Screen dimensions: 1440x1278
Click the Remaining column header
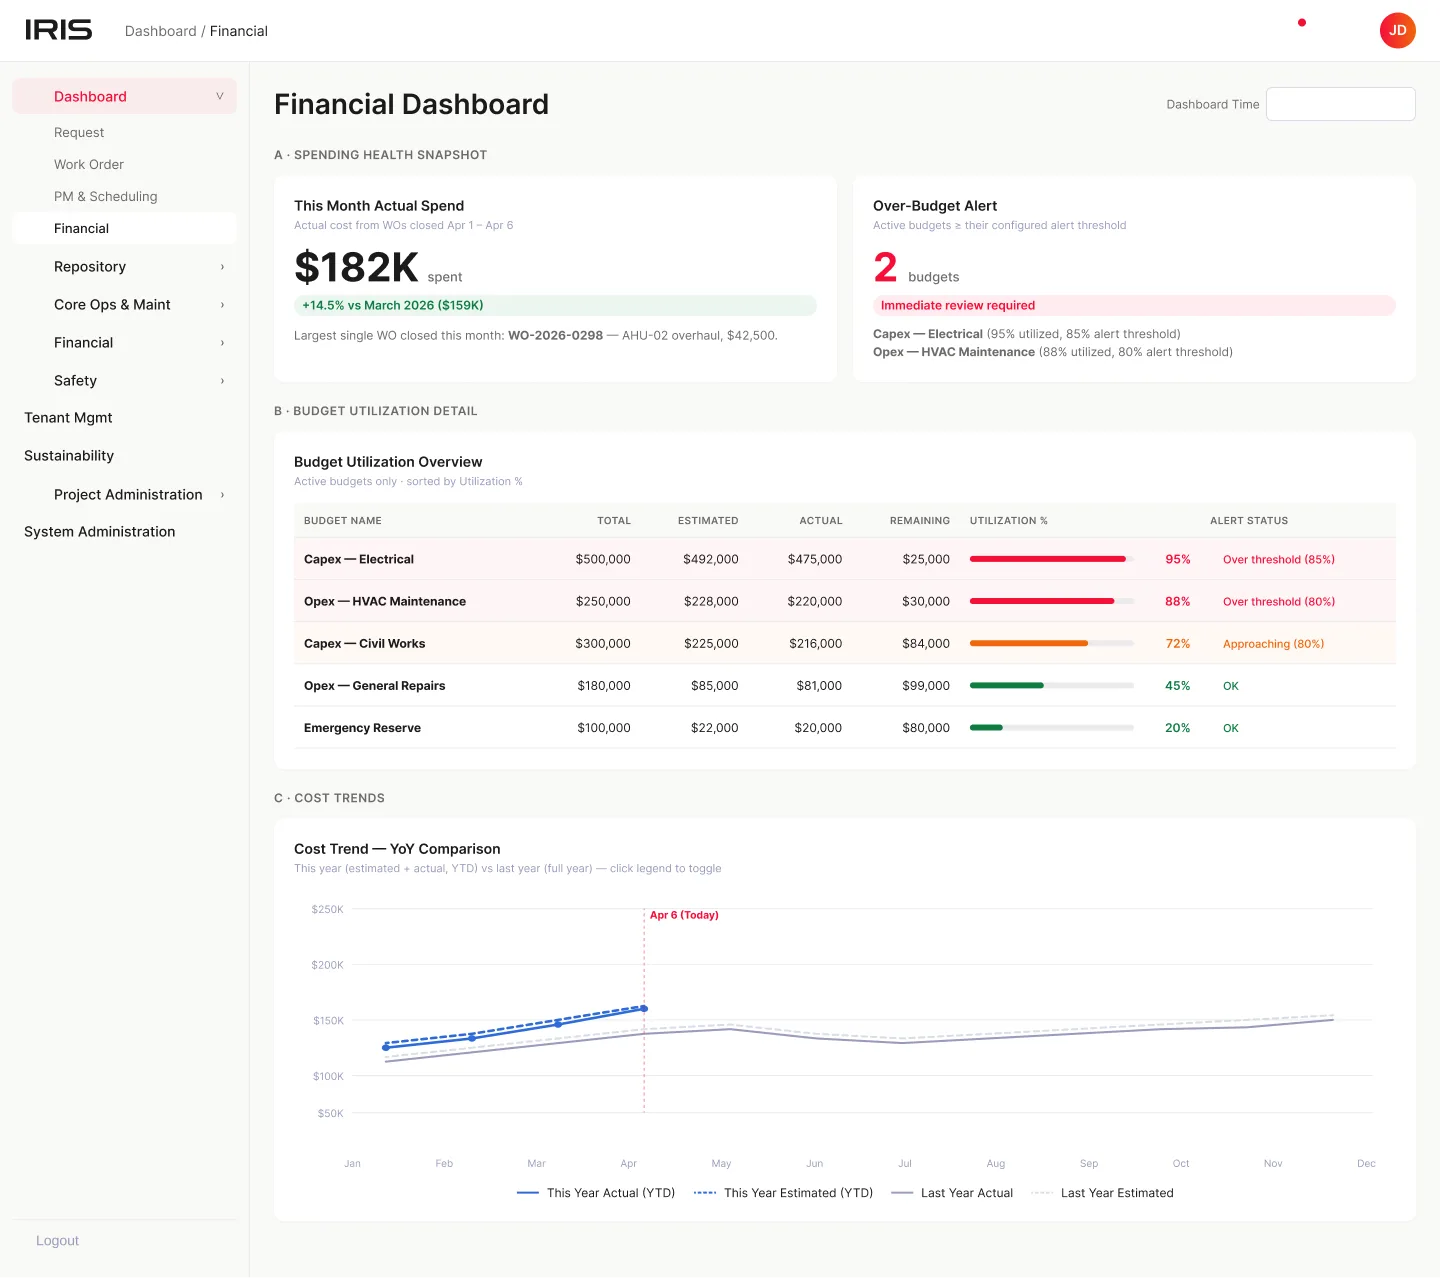pyautogui.click(x=920, y=520)
